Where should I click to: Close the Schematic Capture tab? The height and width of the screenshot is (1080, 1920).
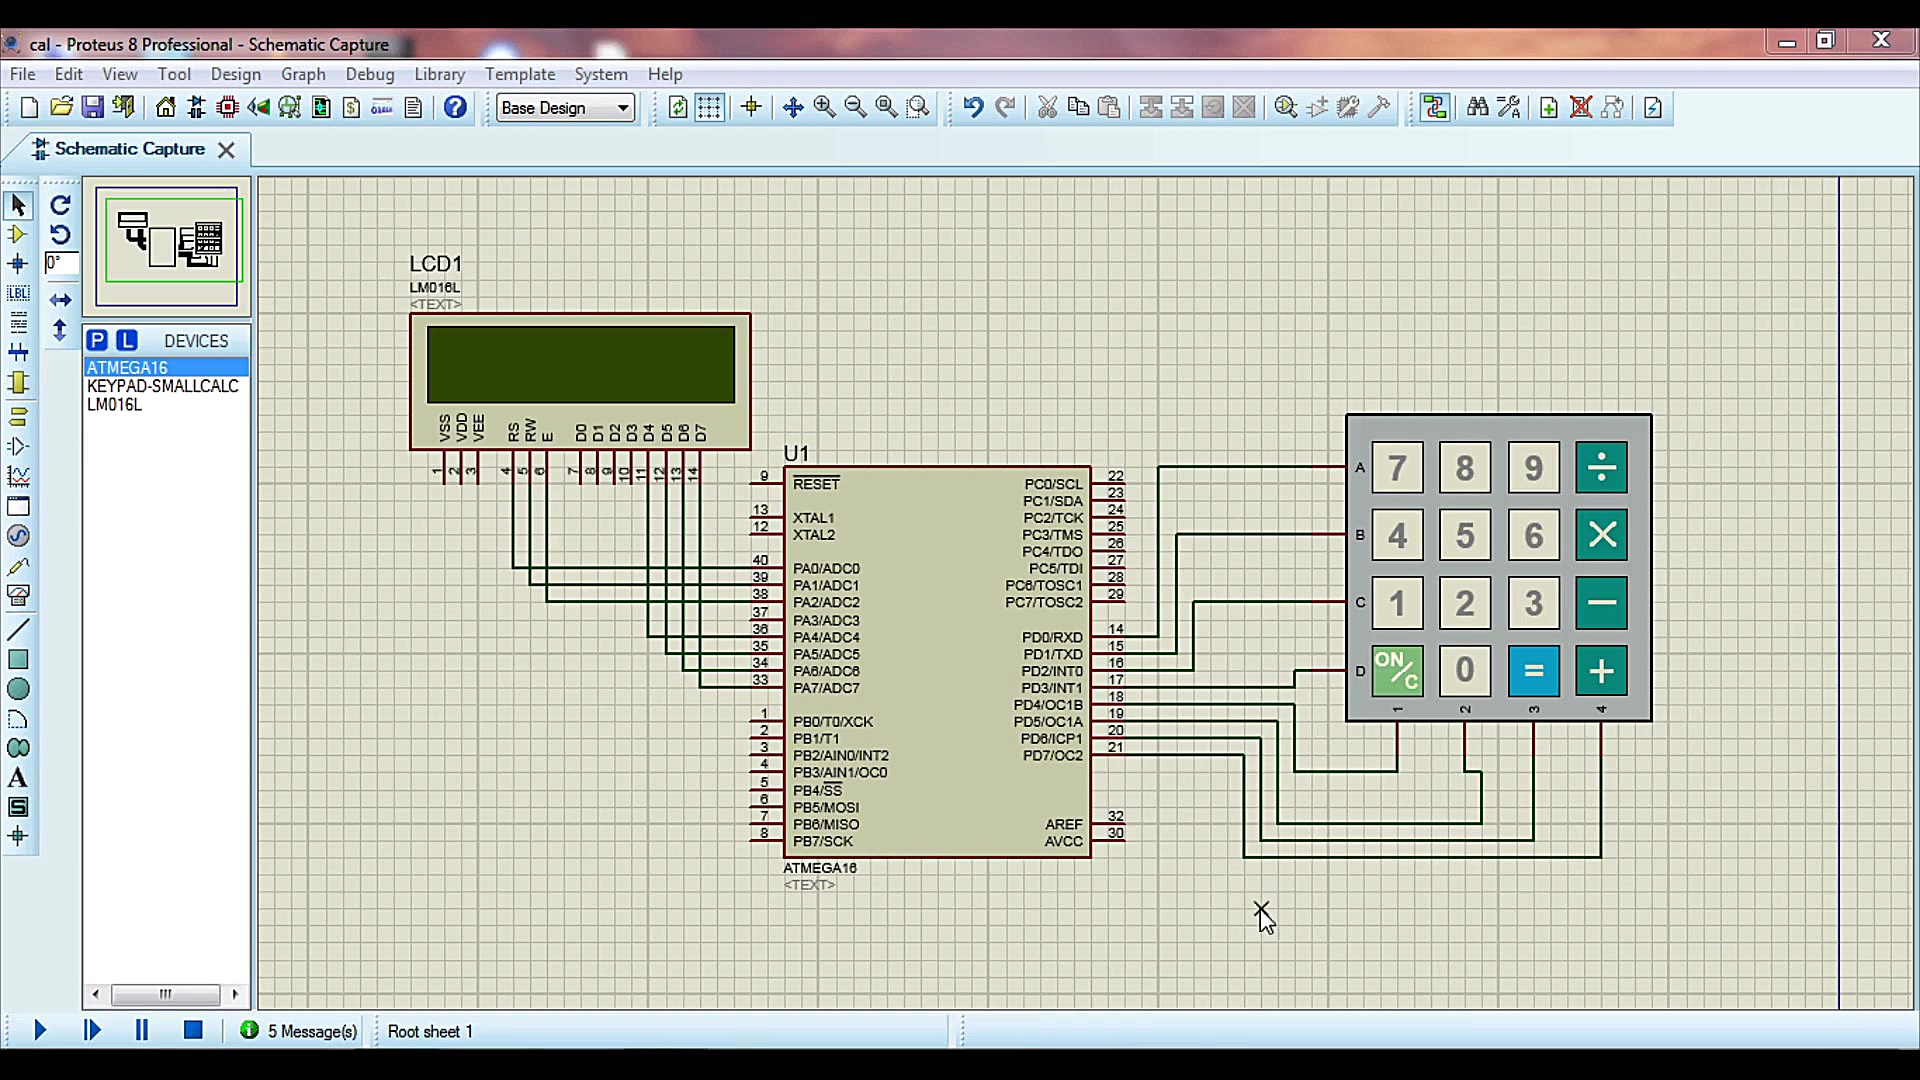(x=227, y=150)
